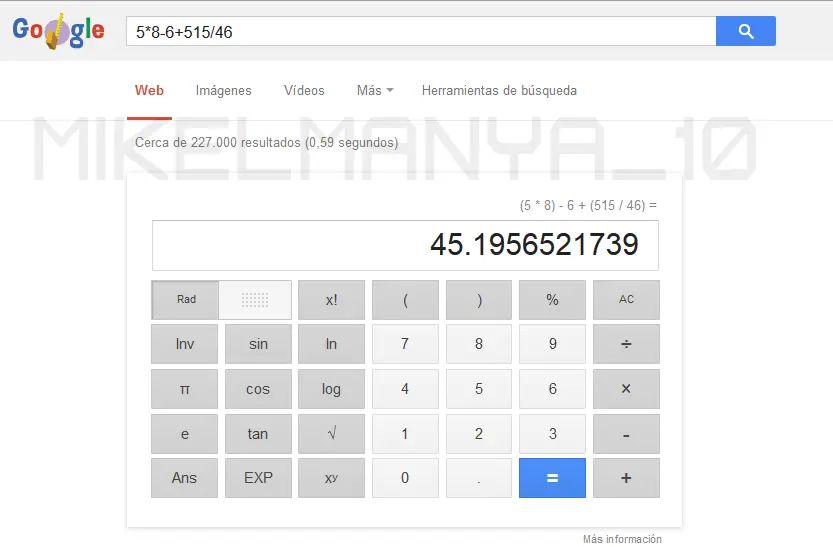Tap the 9 digit key
833x547 pixels.
pos(552,344)
